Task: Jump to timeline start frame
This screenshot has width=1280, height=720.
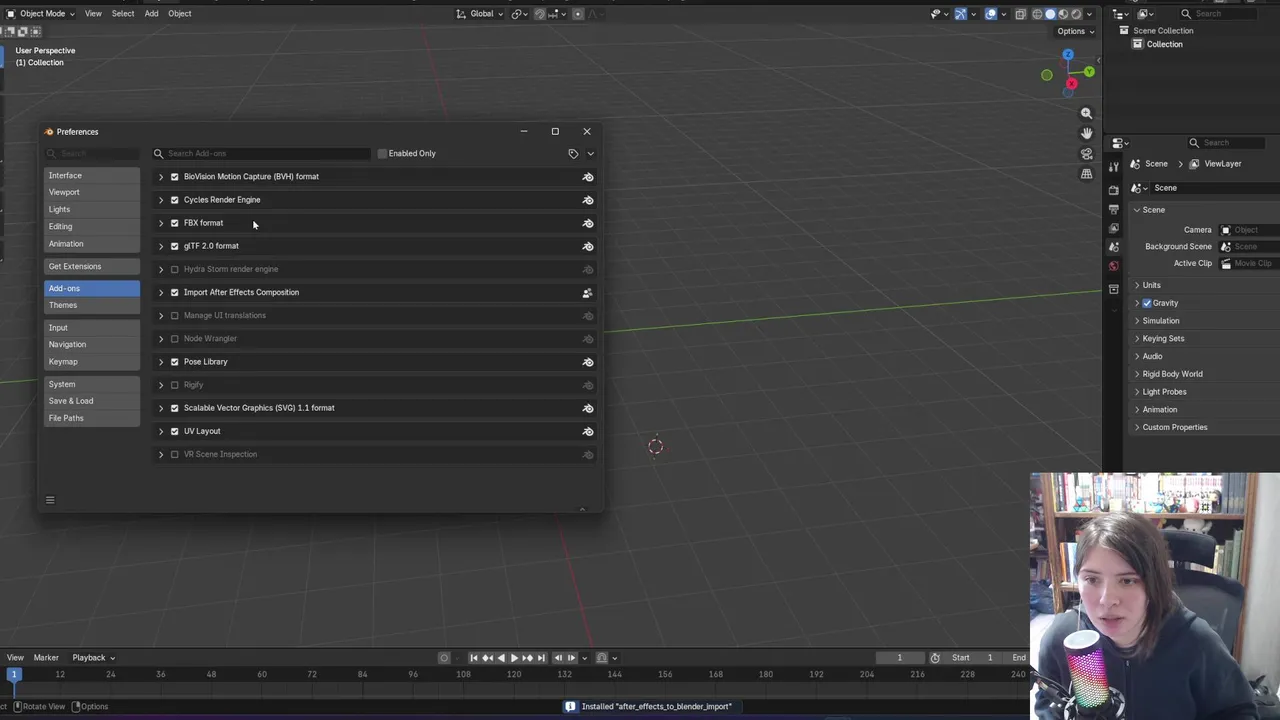Action: click(x=474, y=658)
